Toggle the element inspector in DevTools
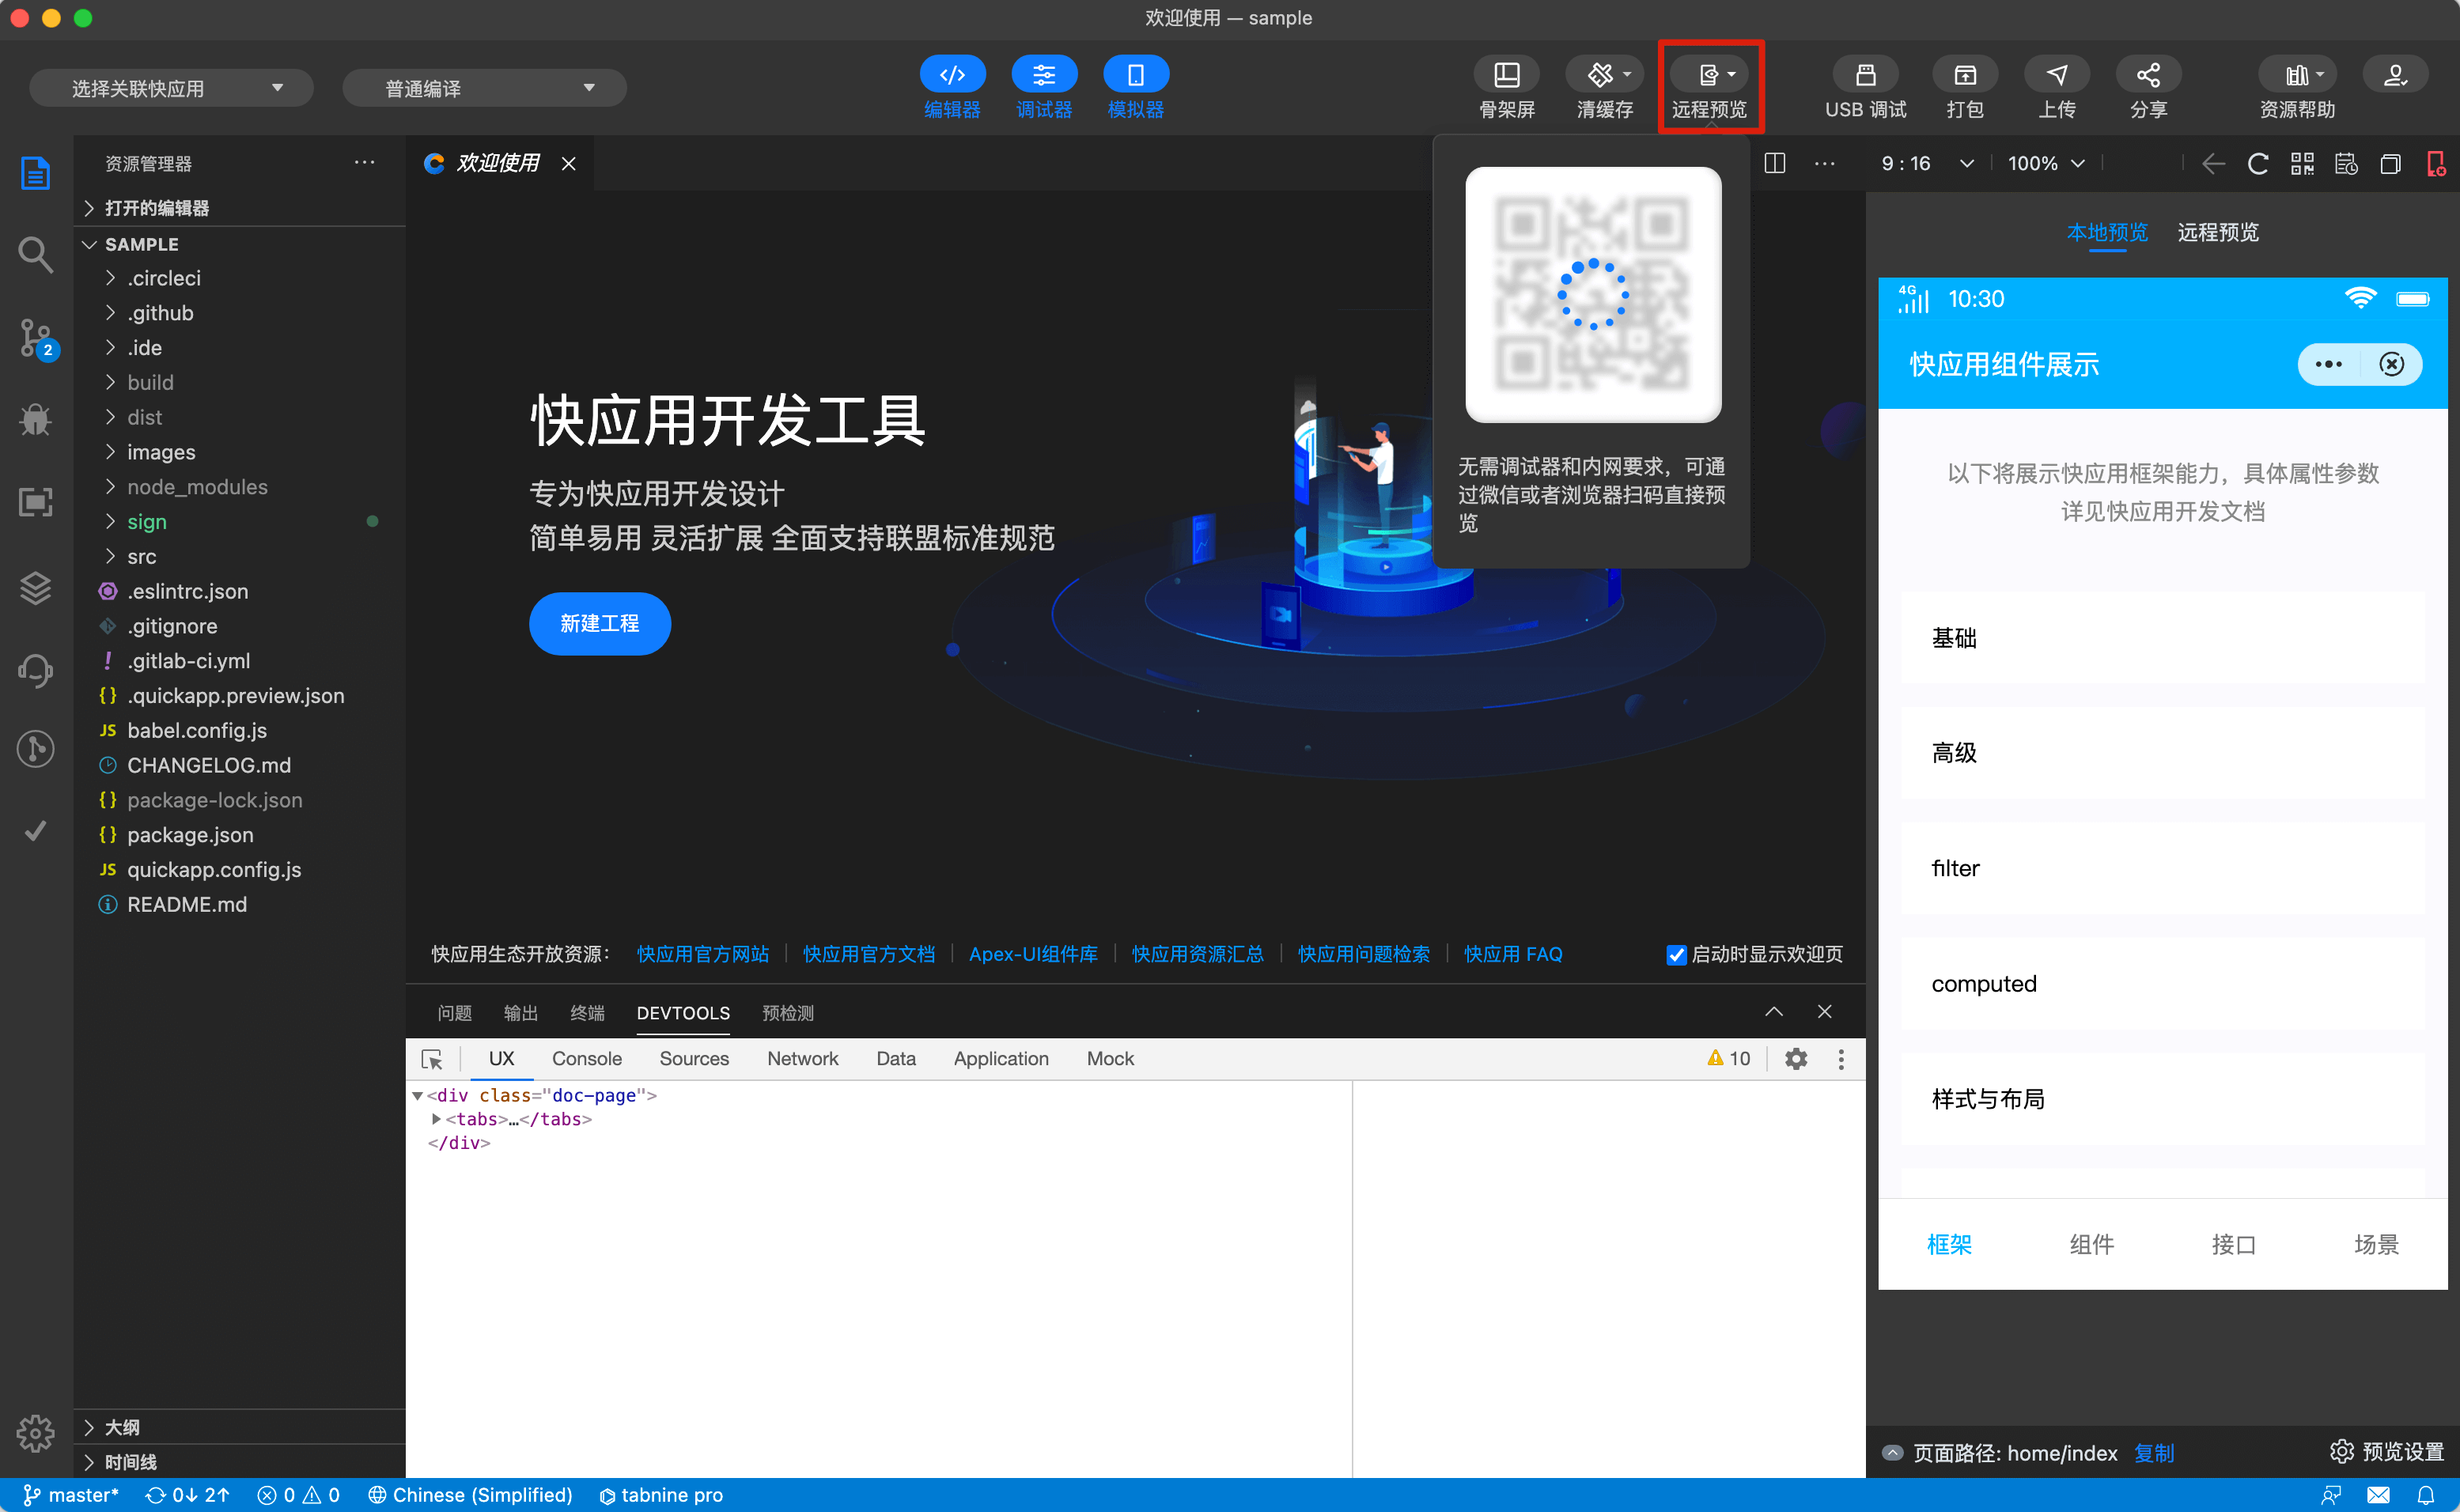The image size is (2460, 1512). coord(431,1058)
